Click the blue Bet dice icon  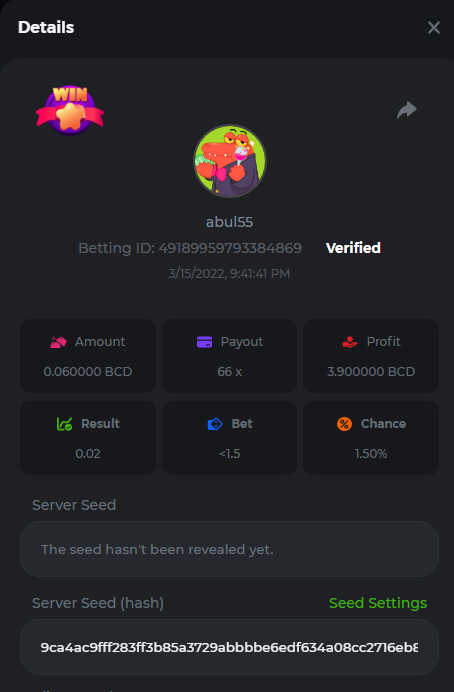point(215,424)
